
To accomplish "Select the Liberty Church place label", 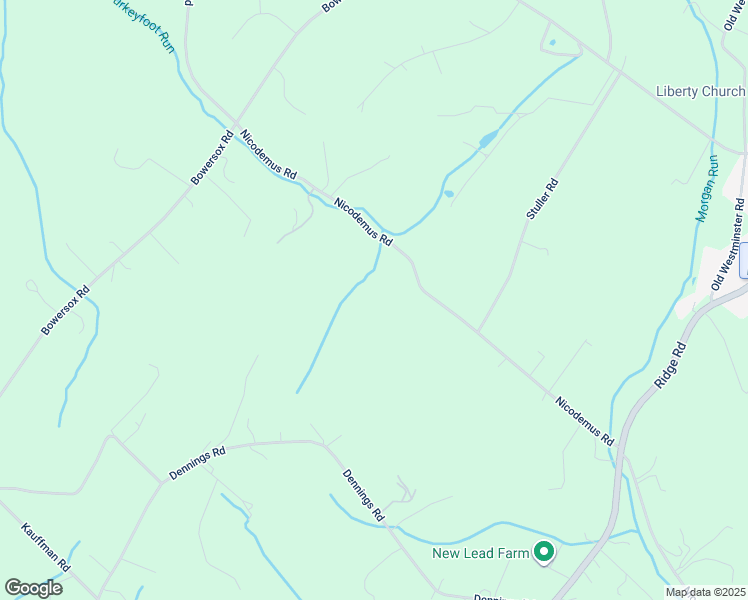I will tap(700, 91).
